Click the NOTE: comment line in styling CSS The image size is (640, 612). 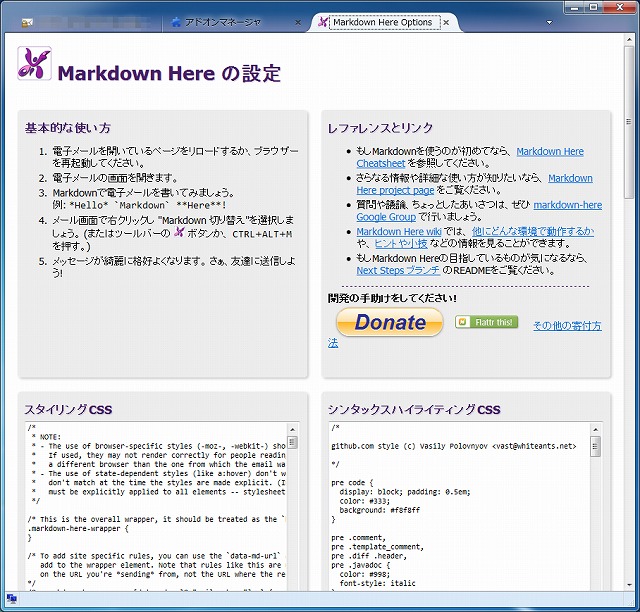(x=46, y=437)
